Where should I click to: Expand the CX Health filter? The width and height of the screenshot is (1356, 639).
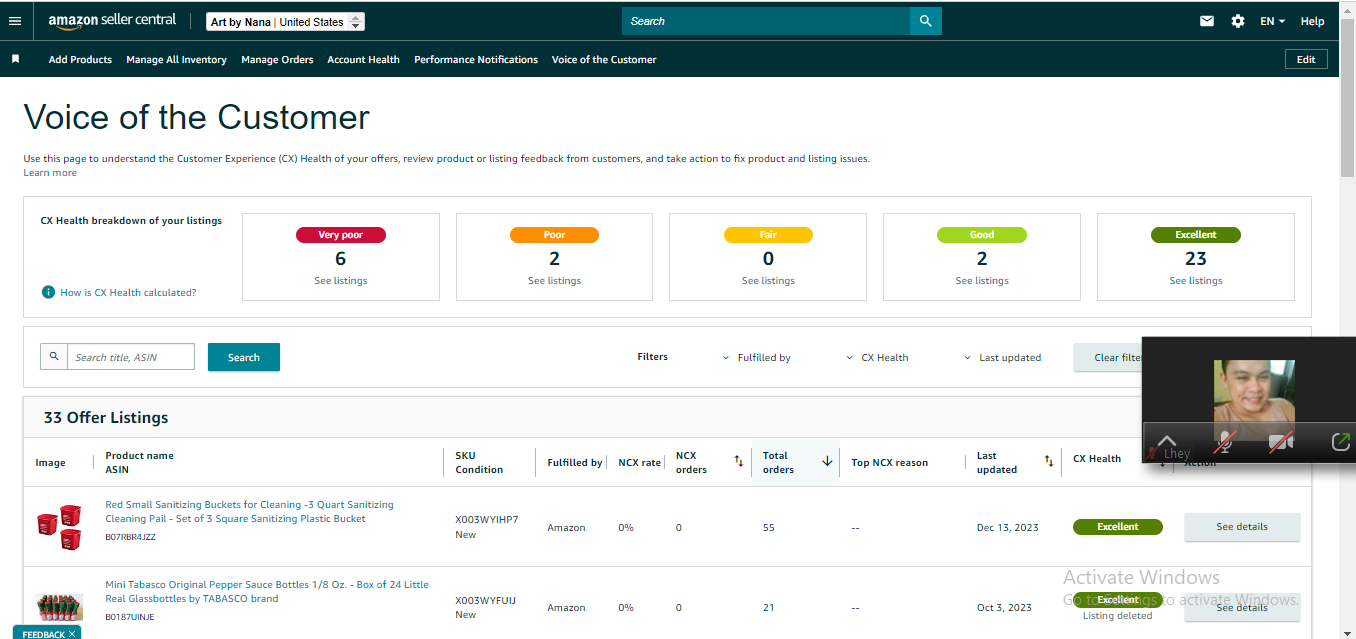click(877, 357)
